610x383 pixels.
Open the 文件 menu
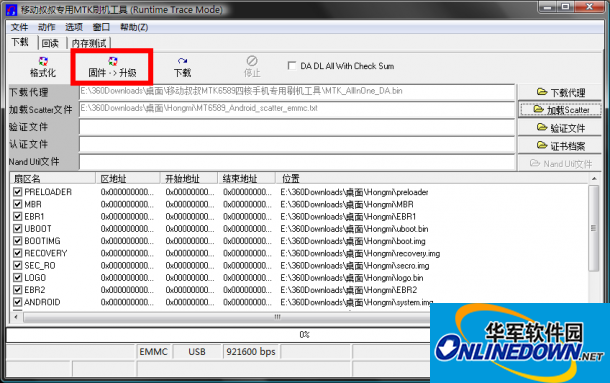tap(19, 27)
